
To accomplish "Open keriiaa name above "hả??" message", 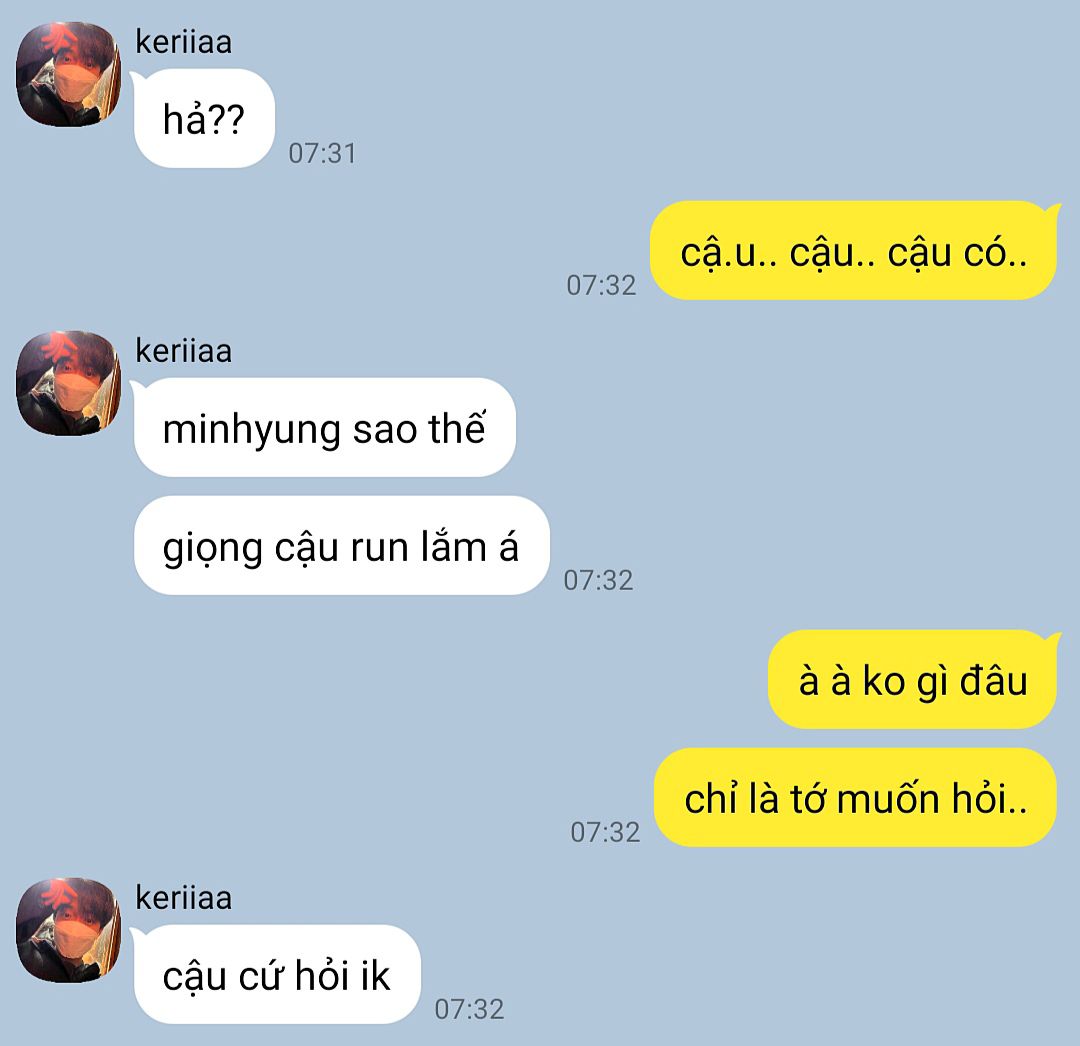I will coord(183,42).
